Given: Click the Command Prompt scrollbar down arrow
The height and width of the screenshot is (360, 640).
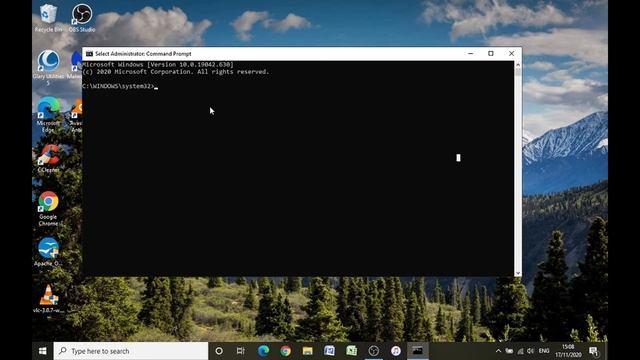Looking at the screenshot, I should click(x=518, y=273).
